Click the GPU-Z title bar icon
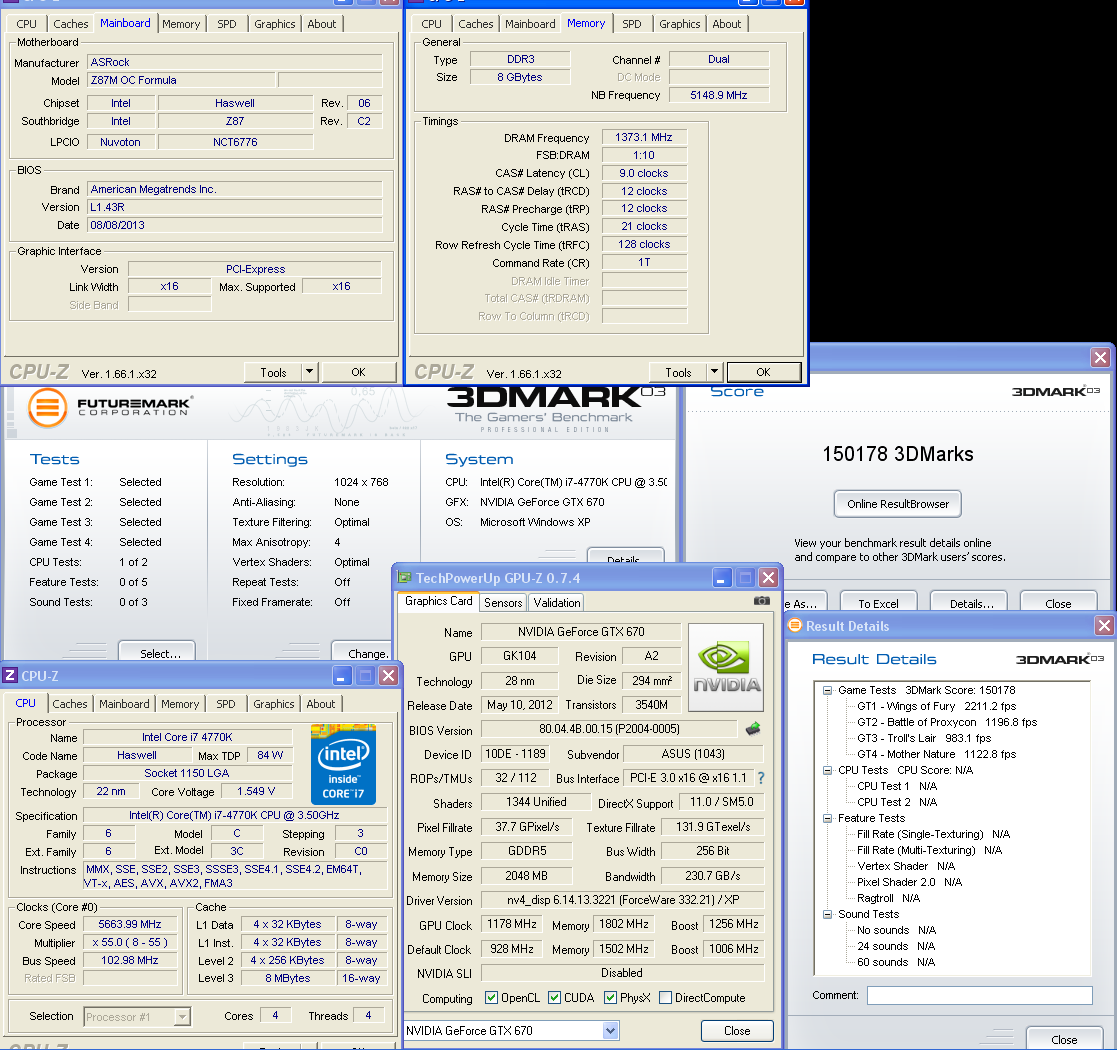Image resolution: width=1117 pixels, height=1050 pixels. [x=405, y=578]
